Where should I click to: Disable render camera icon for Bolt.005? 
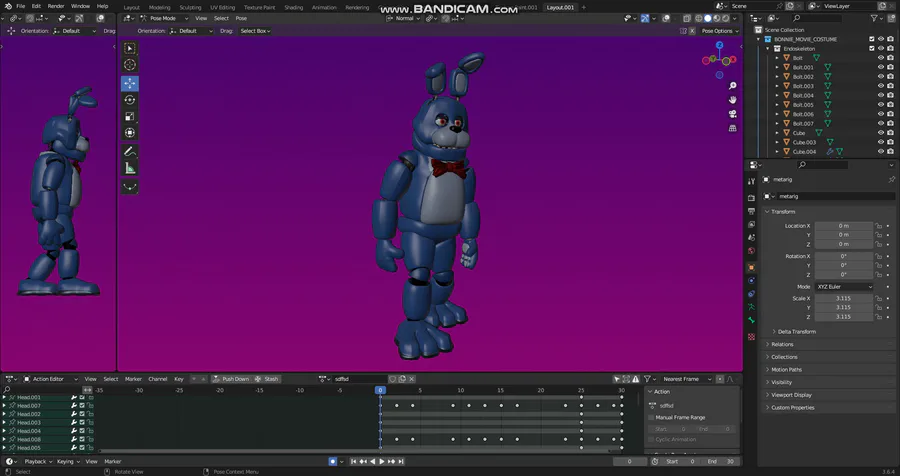tap(890, 105)
